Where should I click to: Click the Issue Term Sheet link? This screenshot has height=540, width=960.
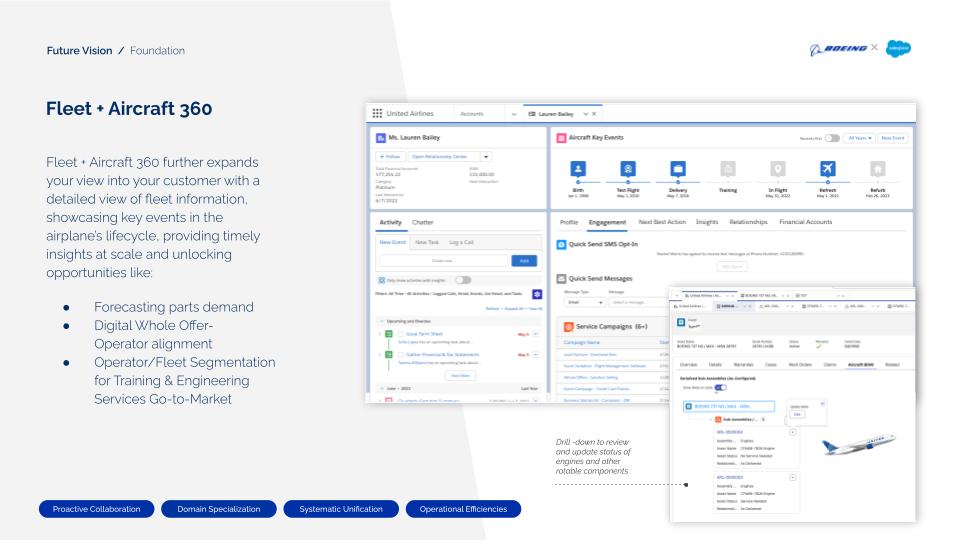pyautogui.click(x=424, y=334)
